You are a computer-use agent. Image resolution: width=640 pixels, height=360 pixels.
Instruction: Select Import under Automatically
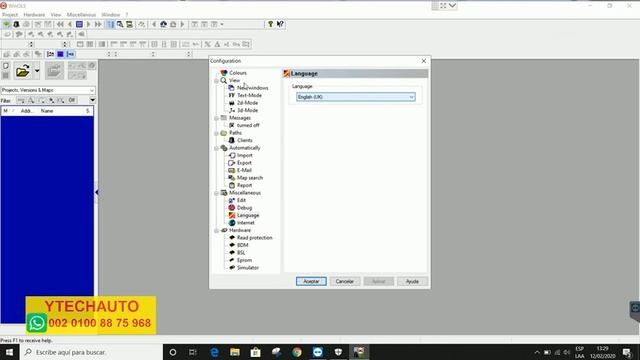pyautogui.click(x=244, y=155)
